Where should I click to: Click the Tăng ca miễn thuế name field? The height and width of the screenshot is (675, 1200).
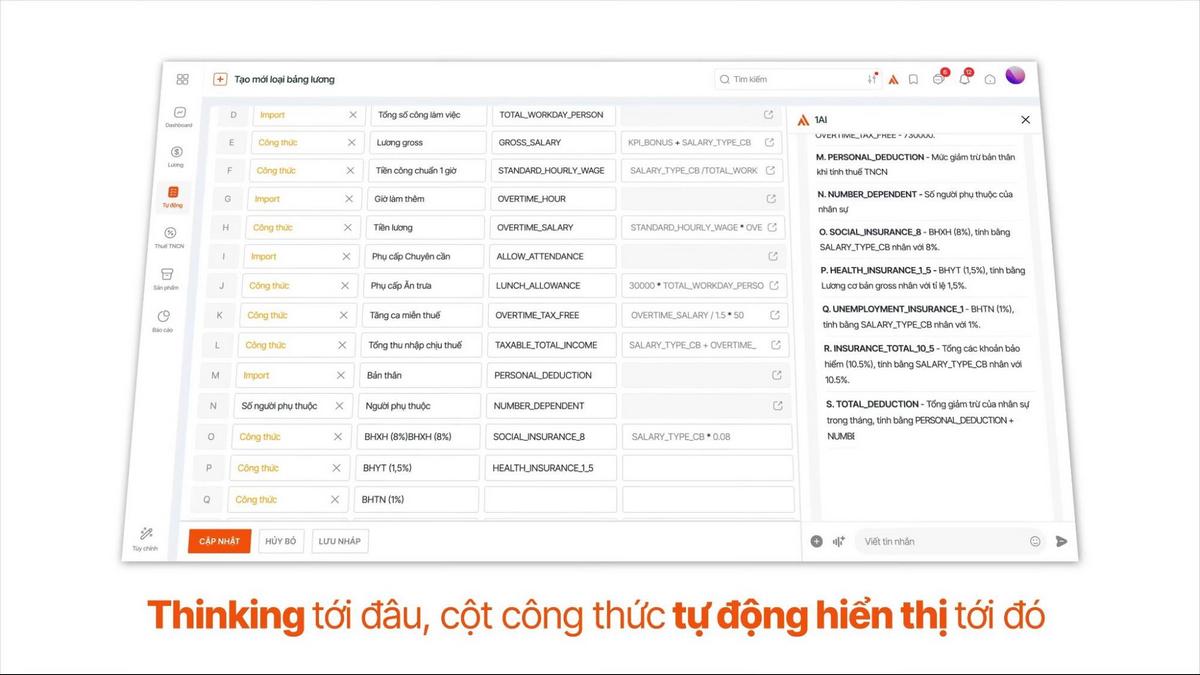coord(422,315)
